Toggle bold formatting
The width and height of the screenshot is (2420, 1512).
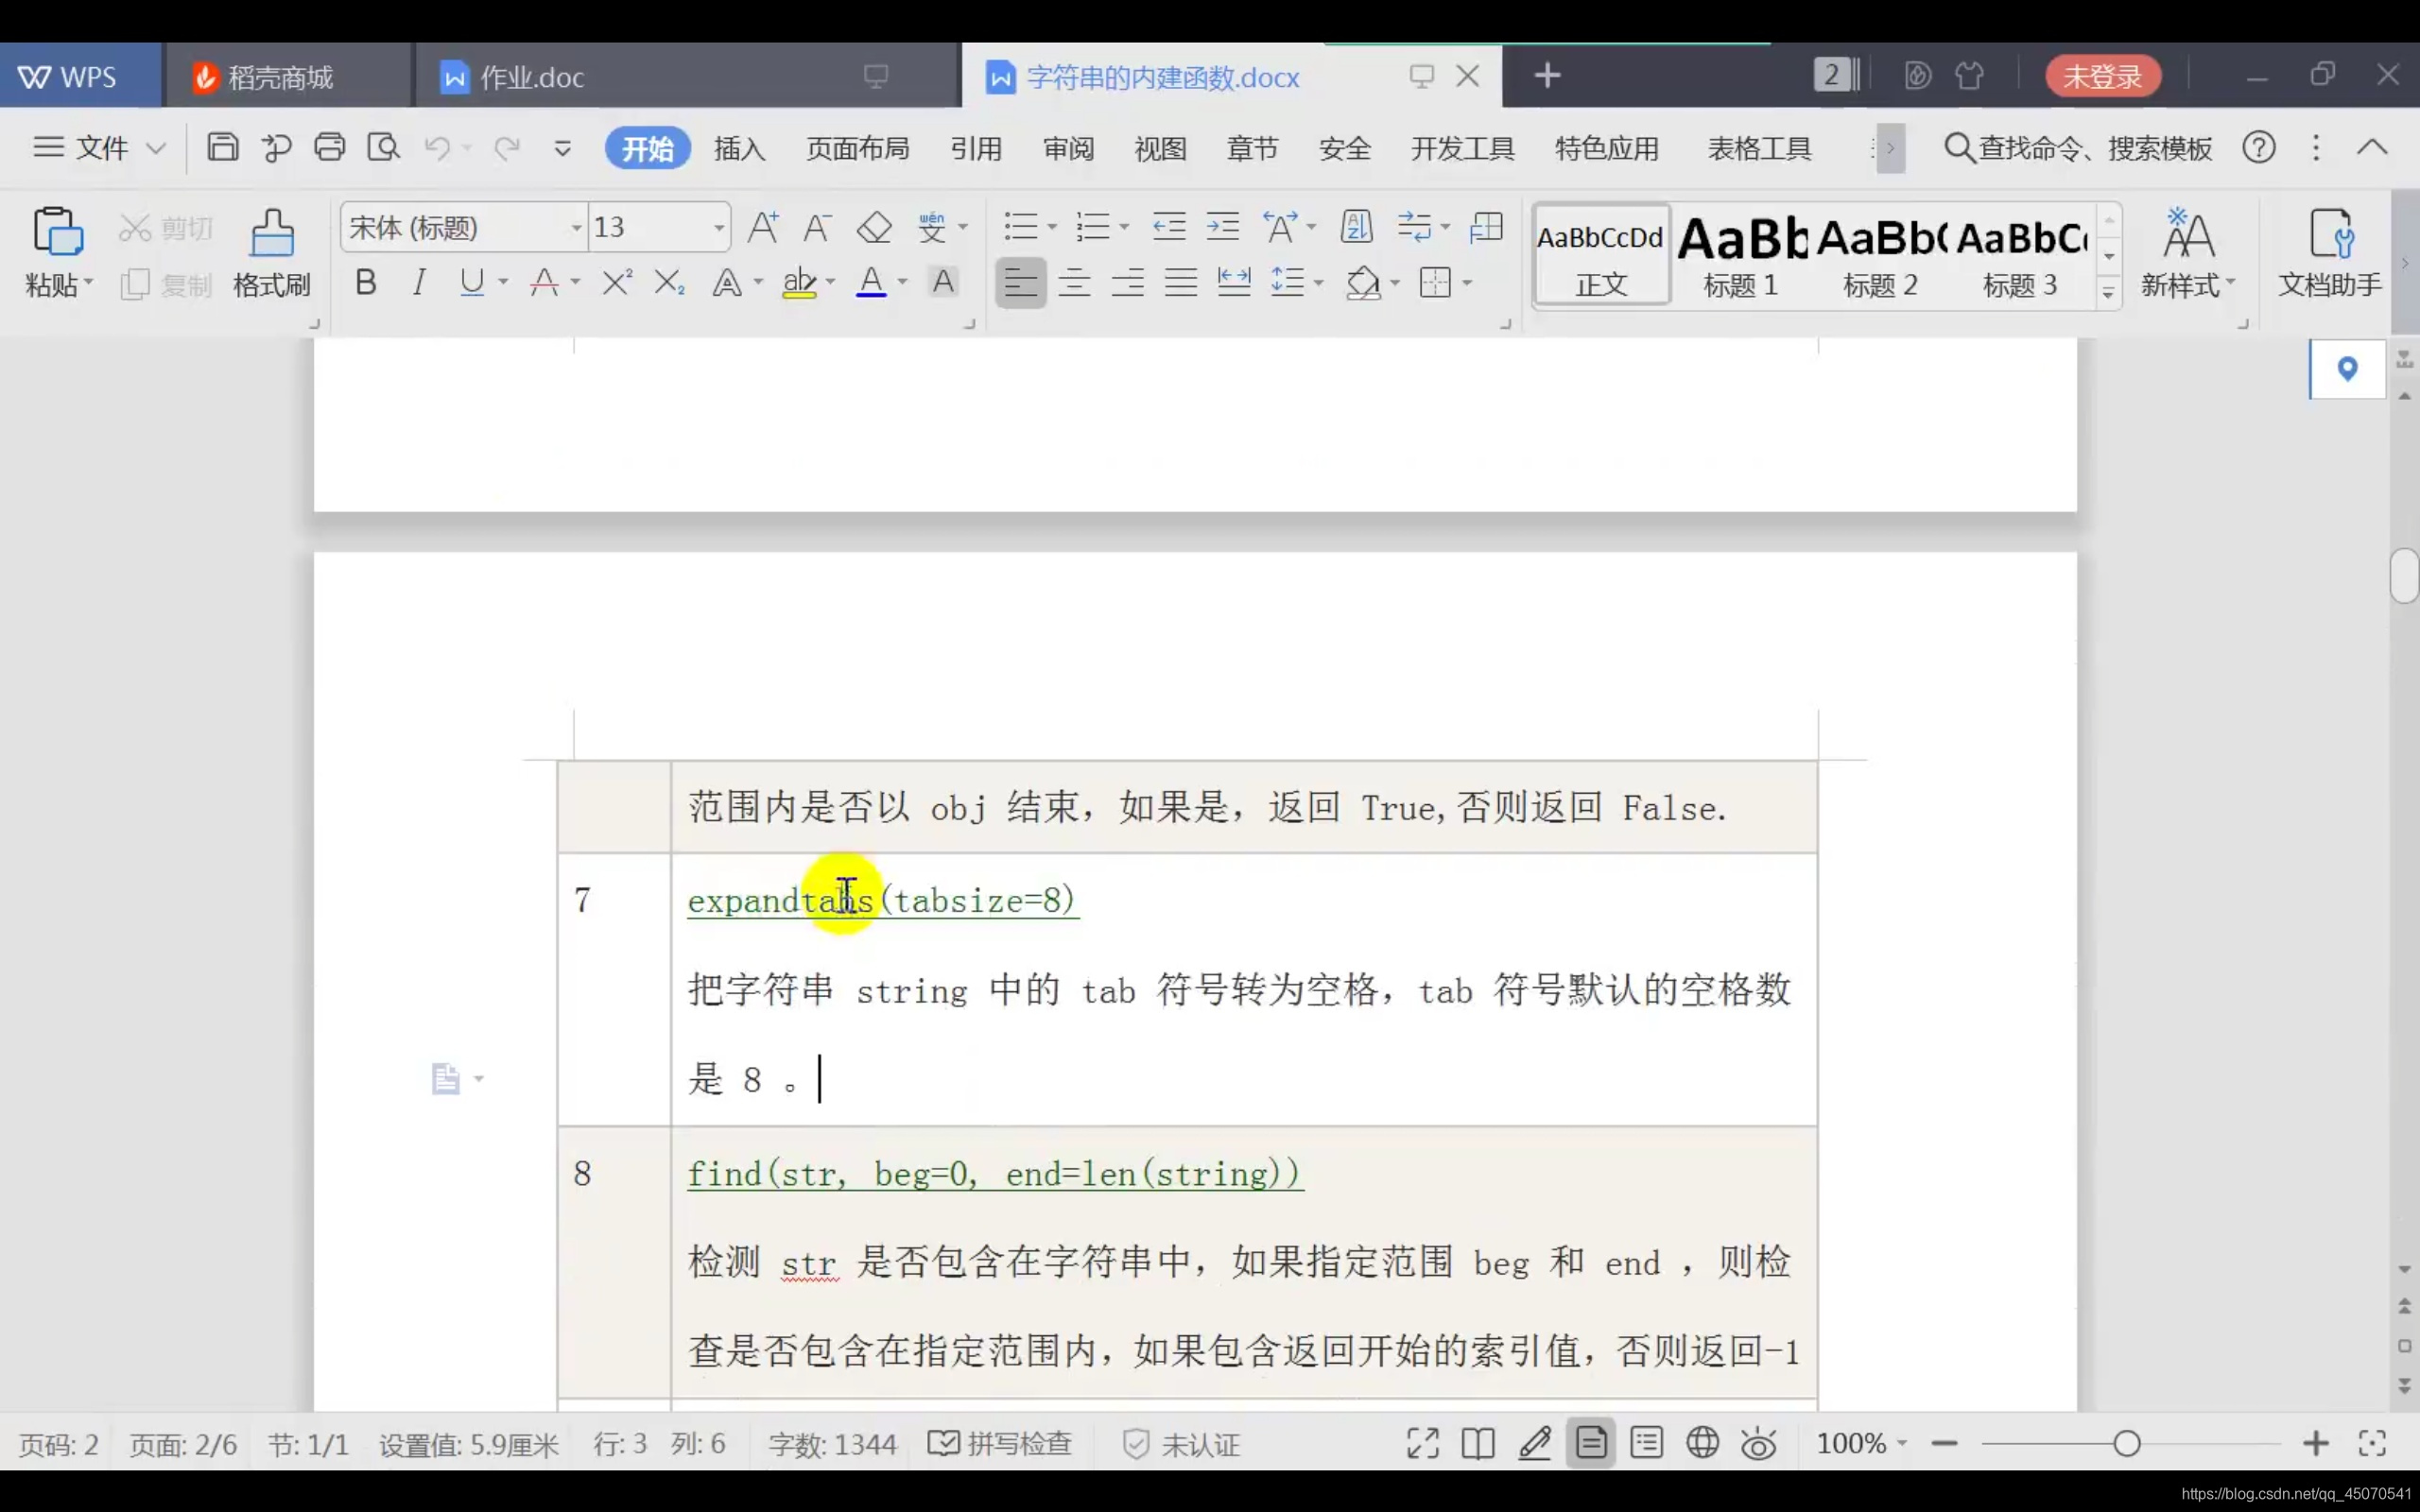[366, 283]
